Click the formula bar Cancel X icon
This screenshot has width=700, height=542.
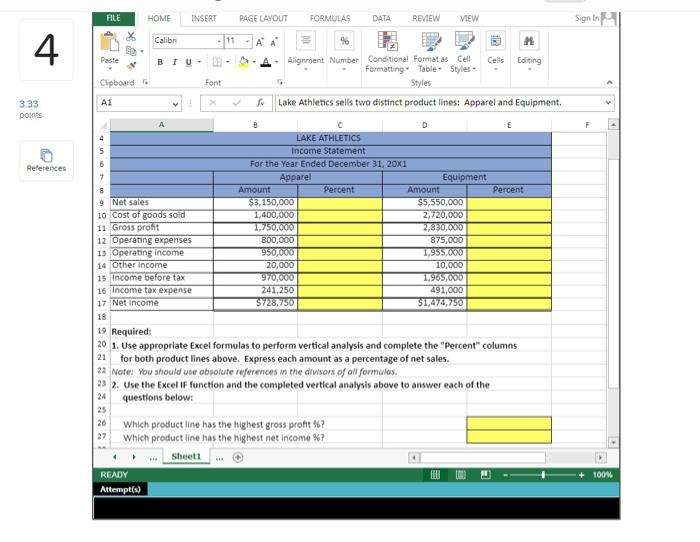pyautogui.click(x=212, y=103)
